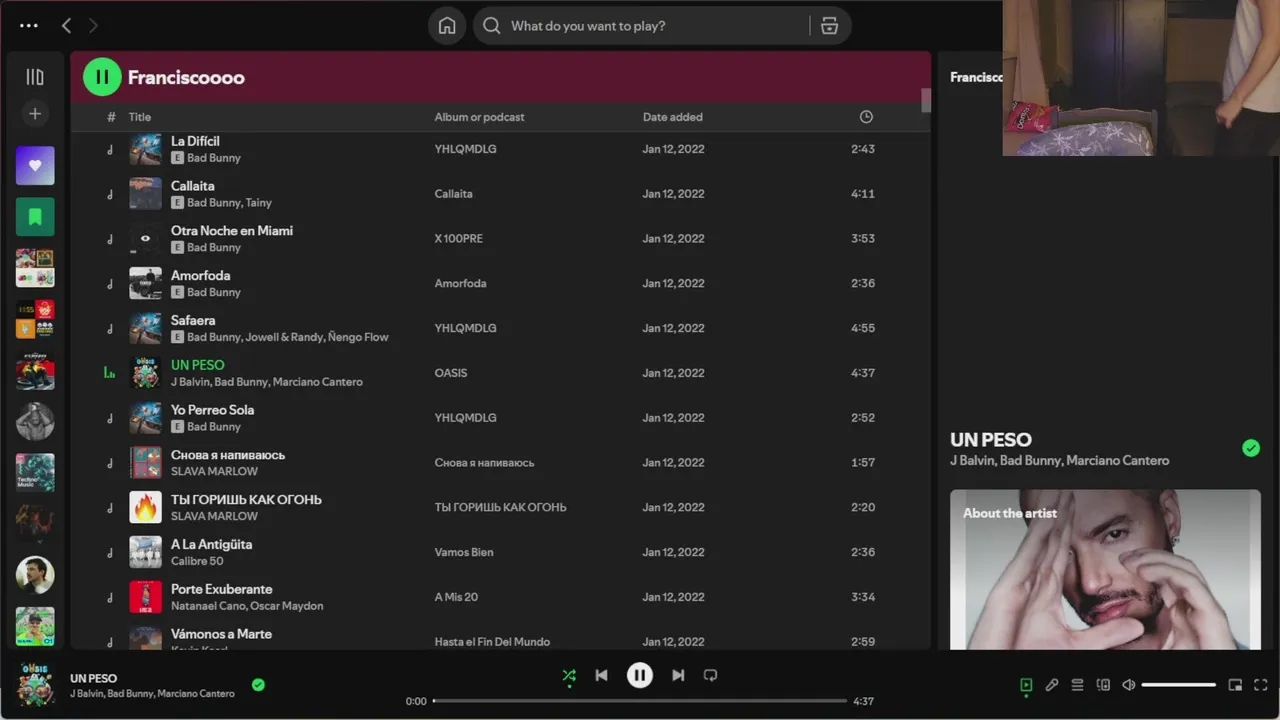
Task: Toggle Liked checkmark in bottom player bar
Action: pos(258,685)
